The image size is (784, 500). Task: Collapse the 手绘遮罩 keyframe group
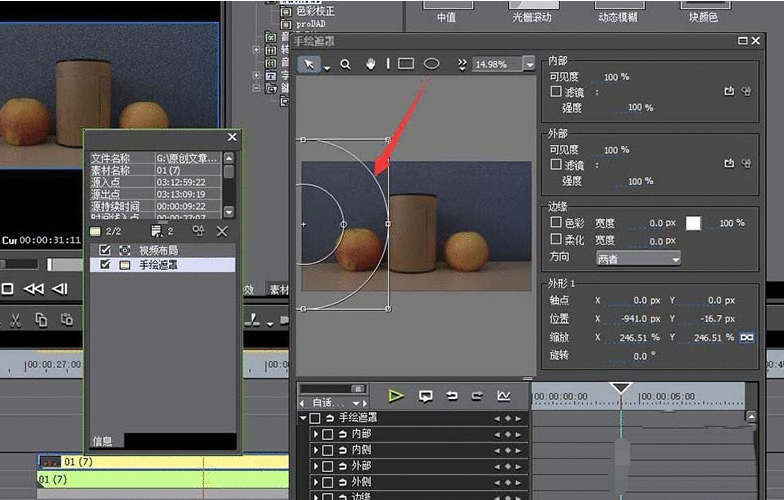pos(304,418)
